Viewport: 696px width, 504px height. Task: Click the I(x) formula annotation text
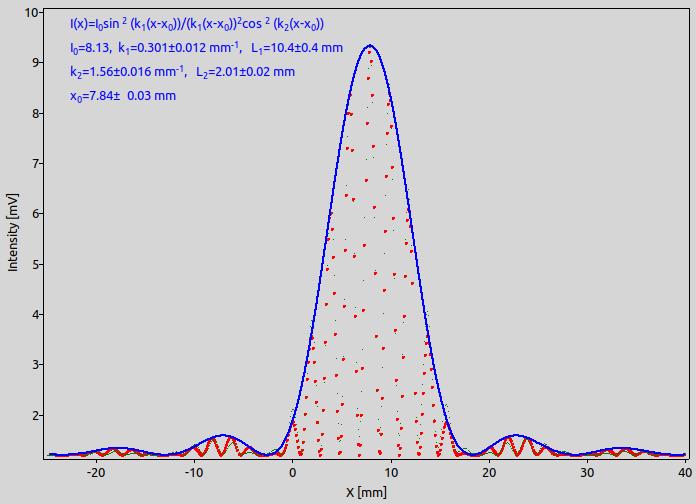197,24
